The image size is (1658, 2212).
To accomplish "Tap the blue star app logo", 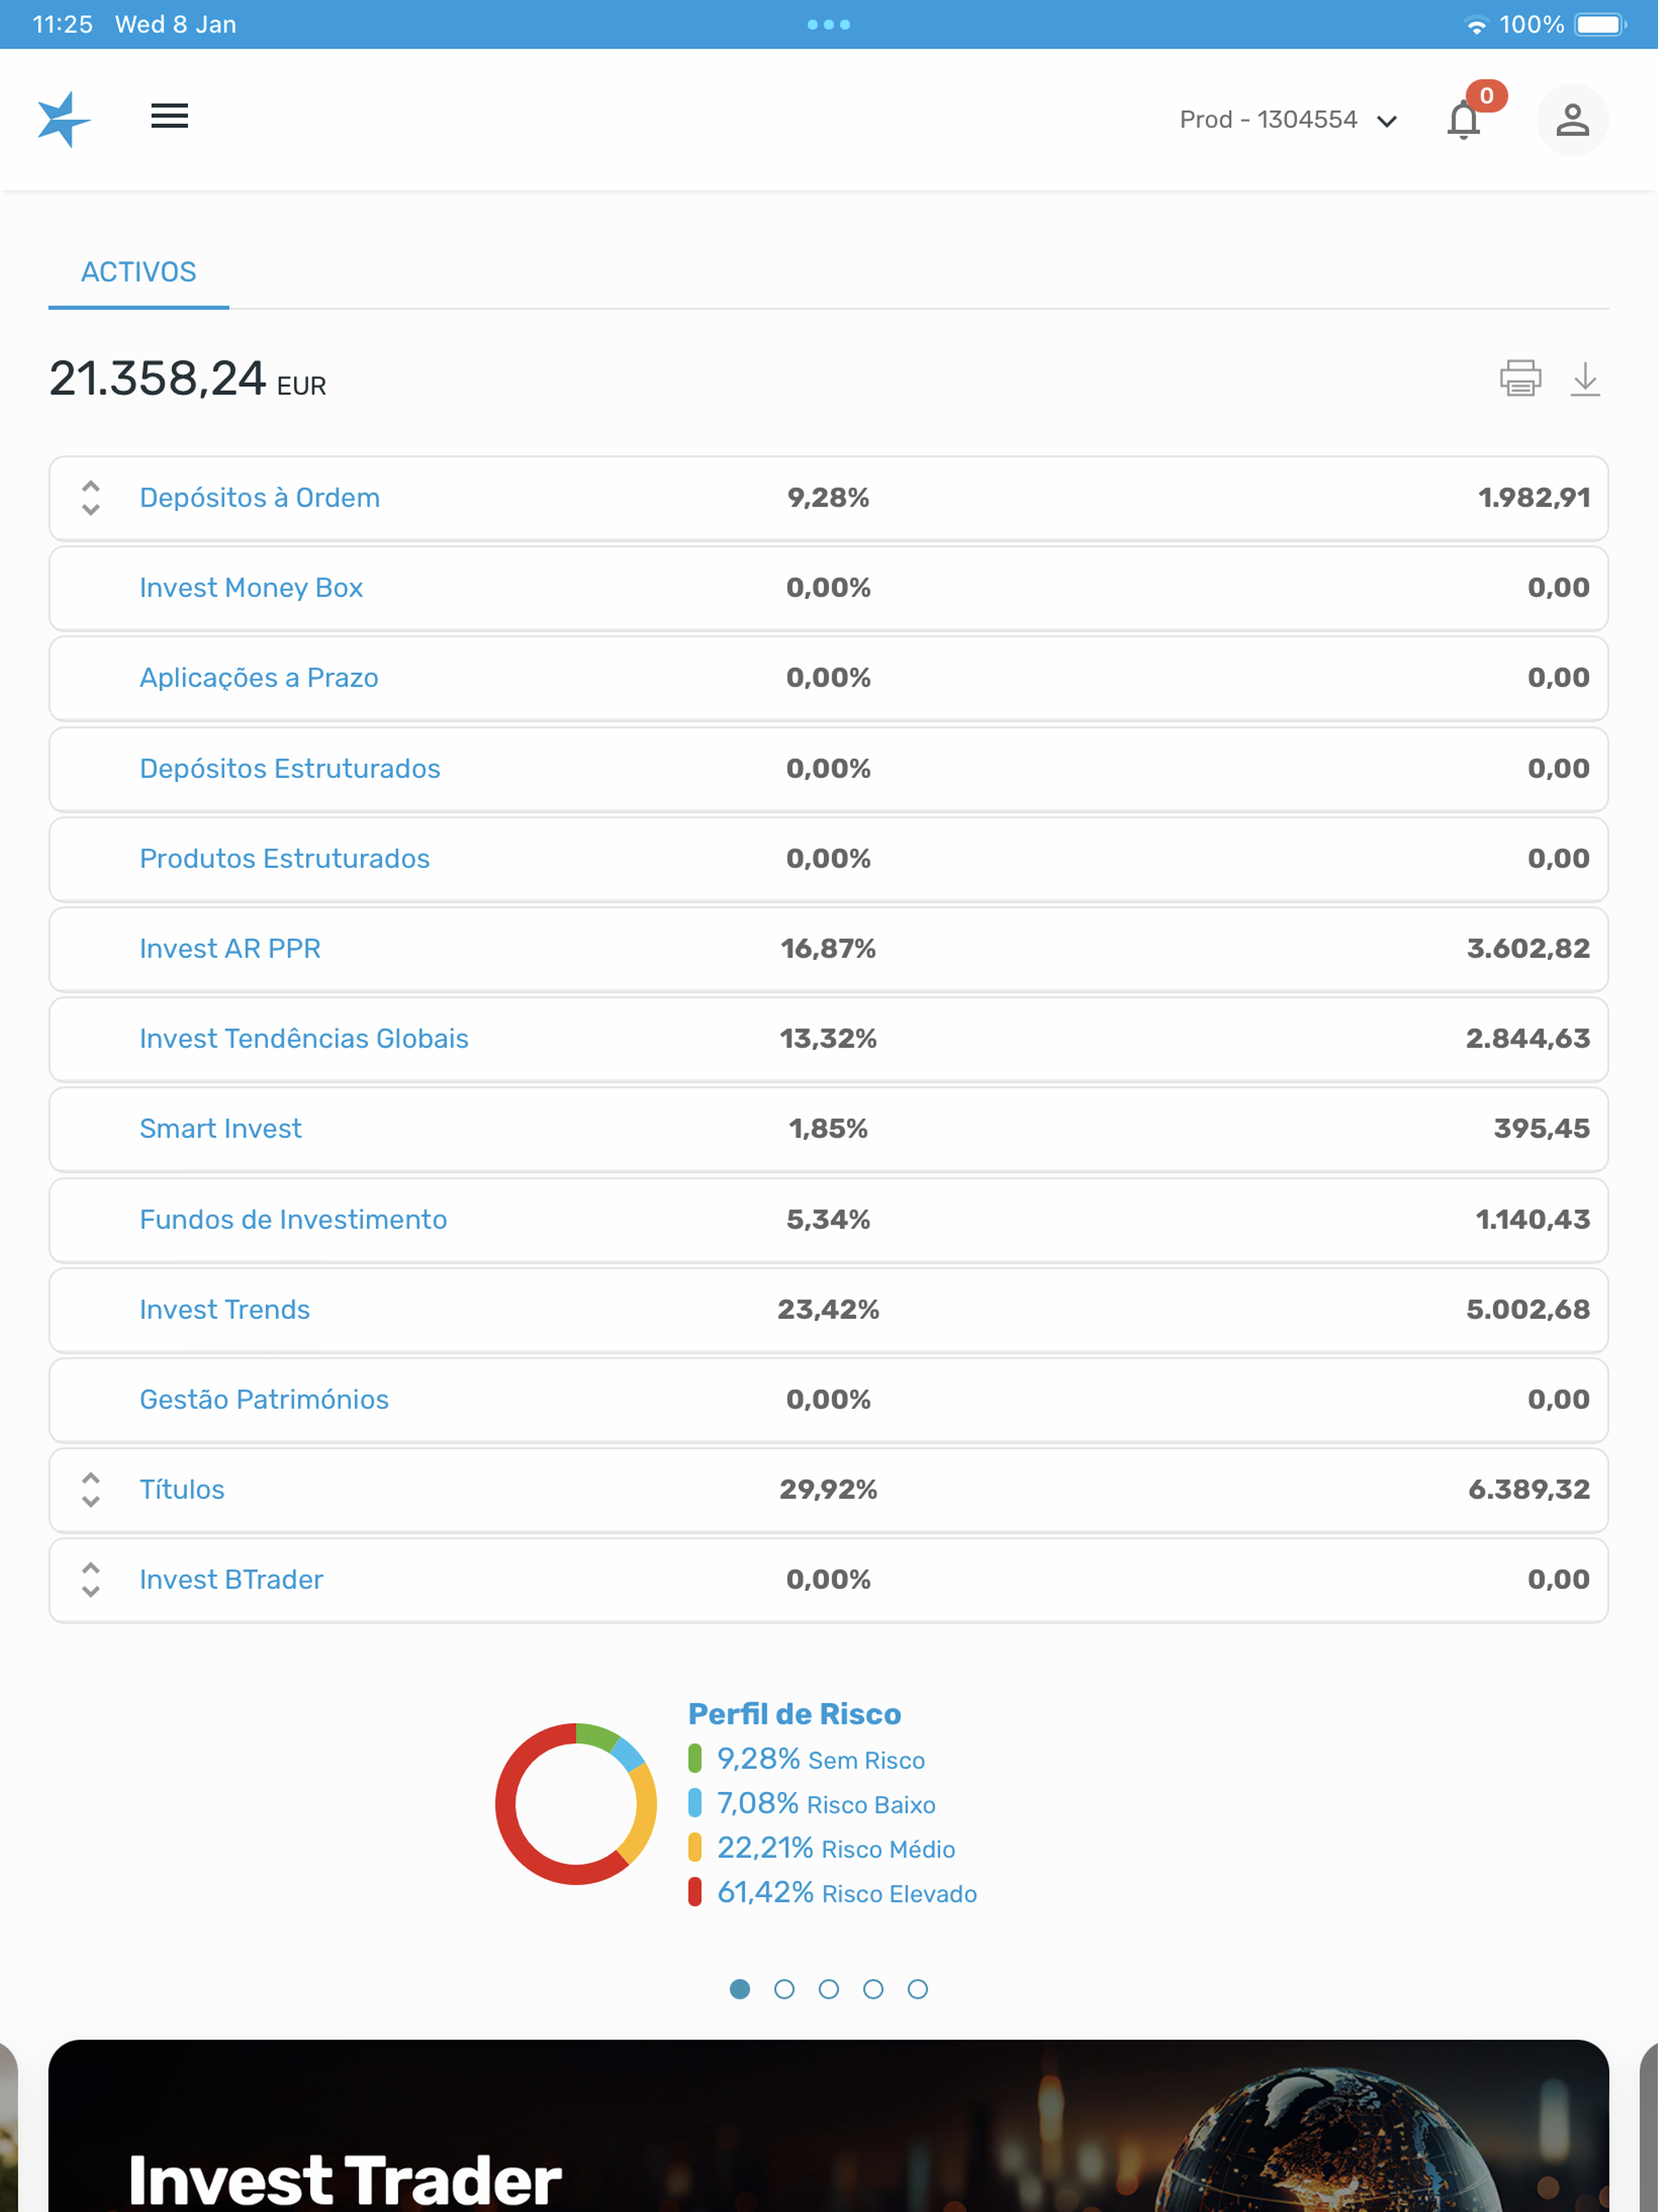I will coord(64,119).
